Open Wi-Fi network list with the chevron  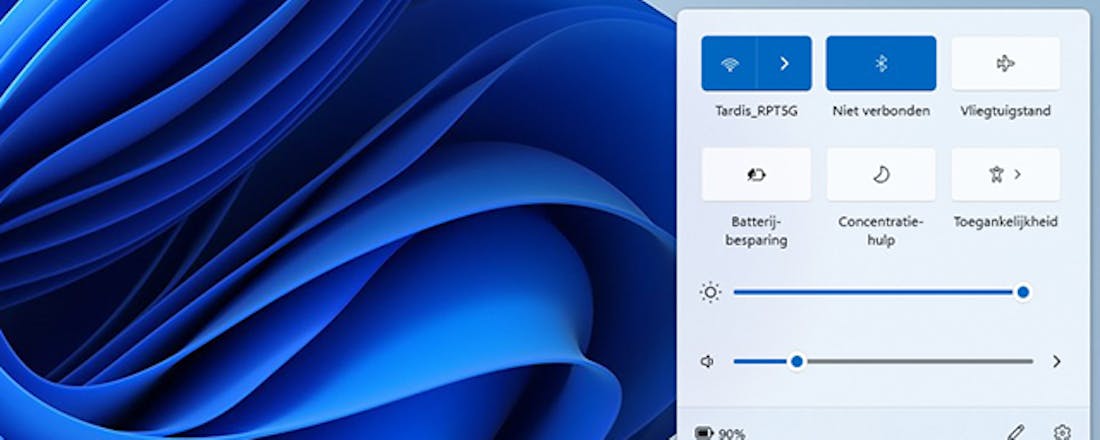784,64
